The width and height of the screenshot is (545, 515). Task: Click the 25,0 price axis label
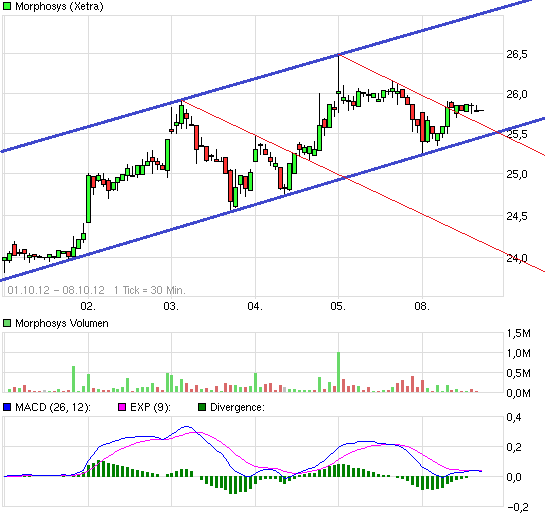[517, 174]
